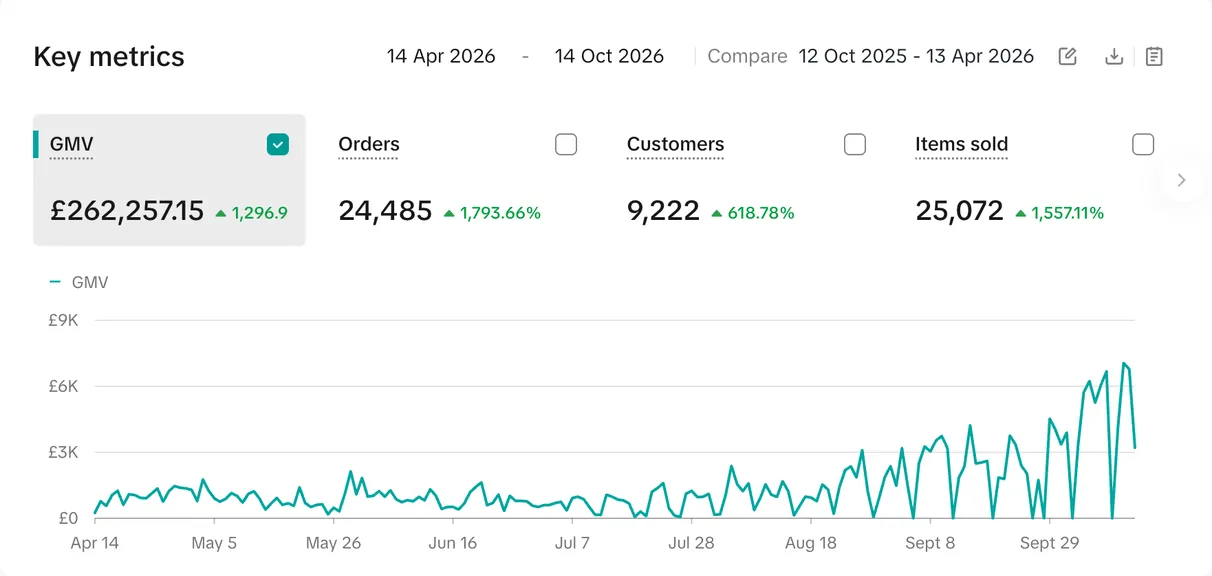Select the £262,257.15 GMV value
Viewport: 1212px width, 576px height.
pyautogui.click(x=127, y=211)
